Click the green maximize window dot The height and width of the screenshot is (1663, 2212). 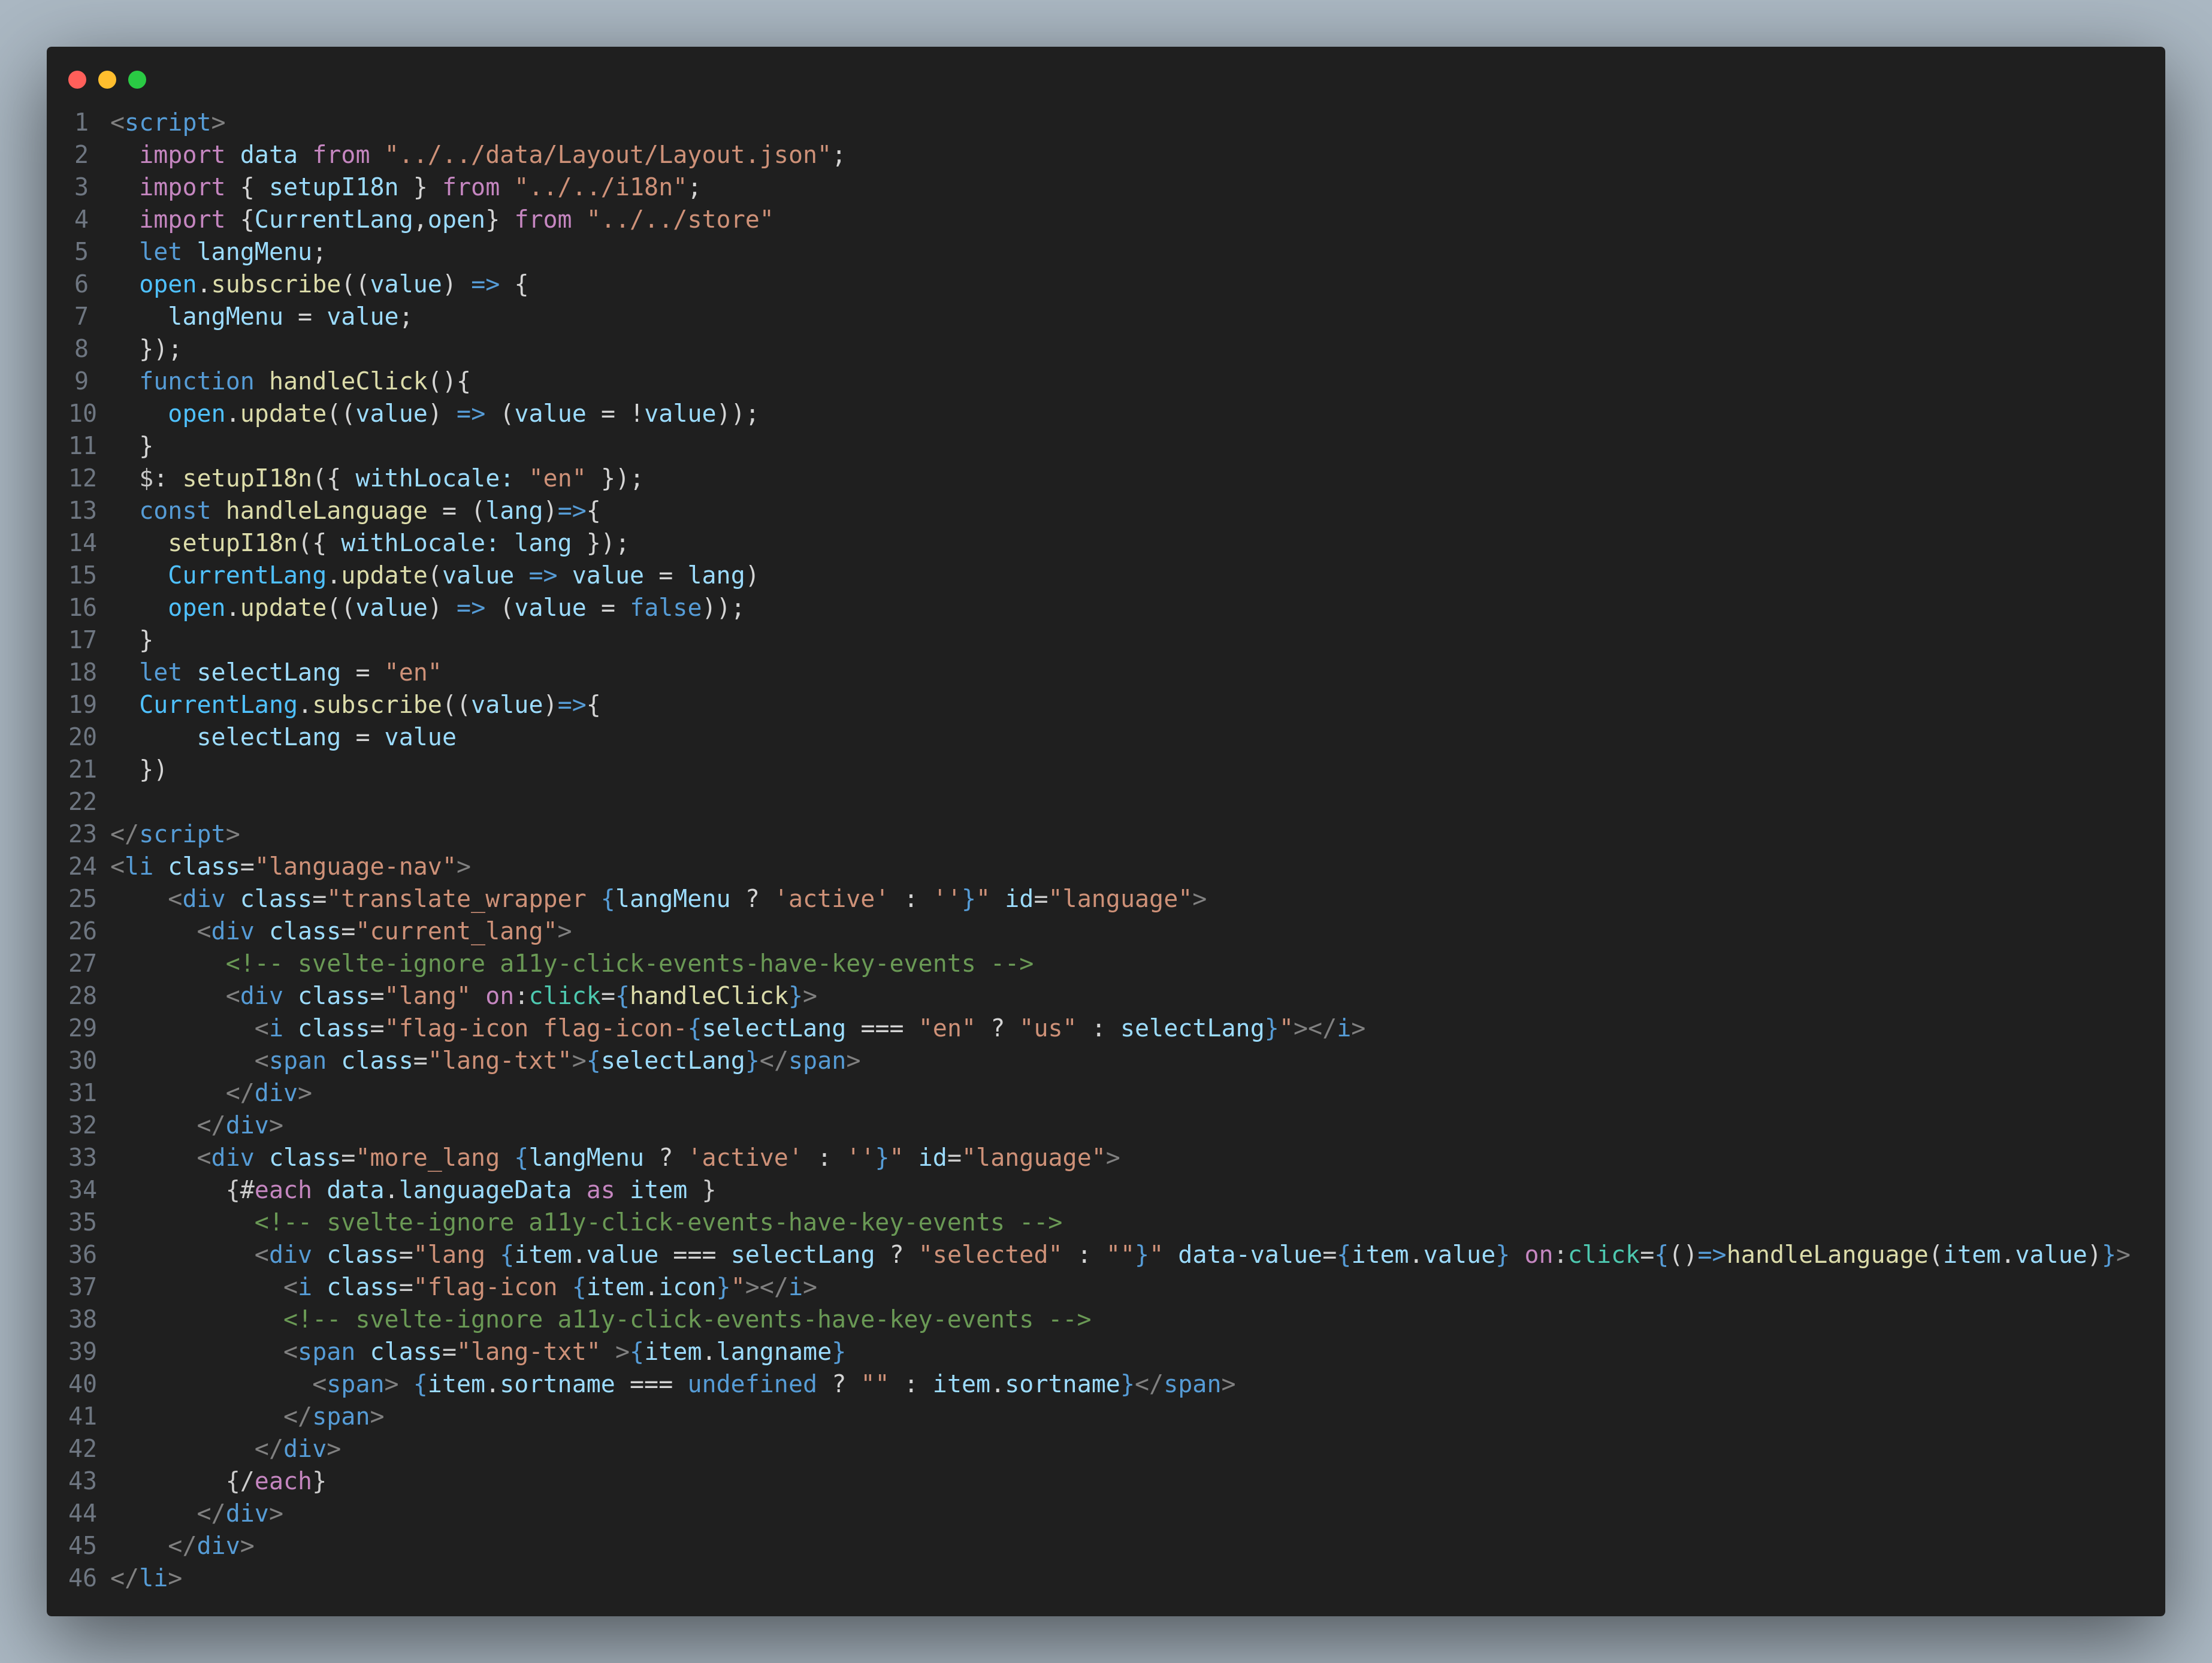click(x=137, y=80)
